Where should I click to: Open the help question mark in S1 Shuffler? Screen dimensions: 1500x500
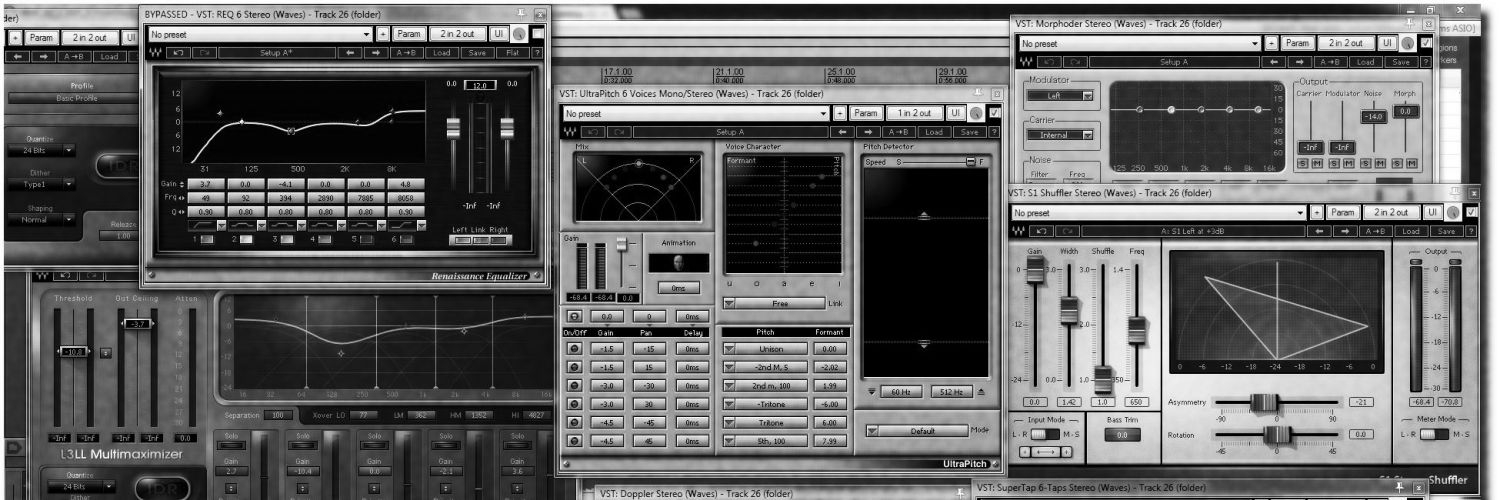pyautogui.click(x=1472, y=231)
